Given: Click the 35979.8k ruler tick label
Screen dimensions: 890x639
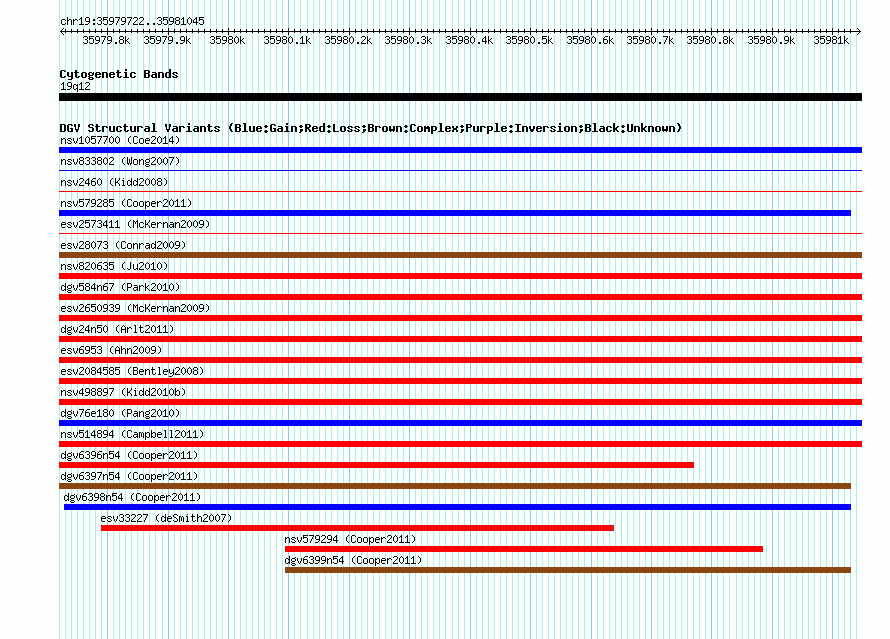Looking at the screenshot, I should click(x=106, y=40).
